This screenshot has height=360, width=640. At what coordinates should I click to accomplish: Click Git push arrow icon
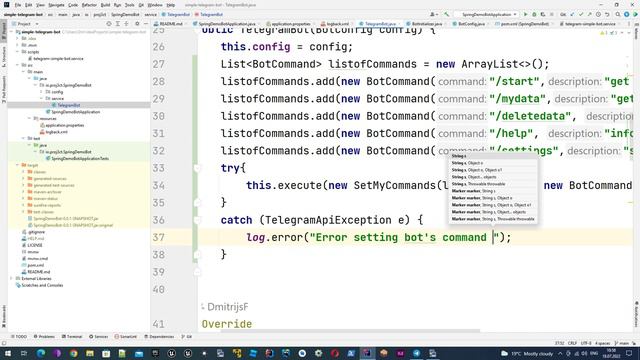point(589,14)
